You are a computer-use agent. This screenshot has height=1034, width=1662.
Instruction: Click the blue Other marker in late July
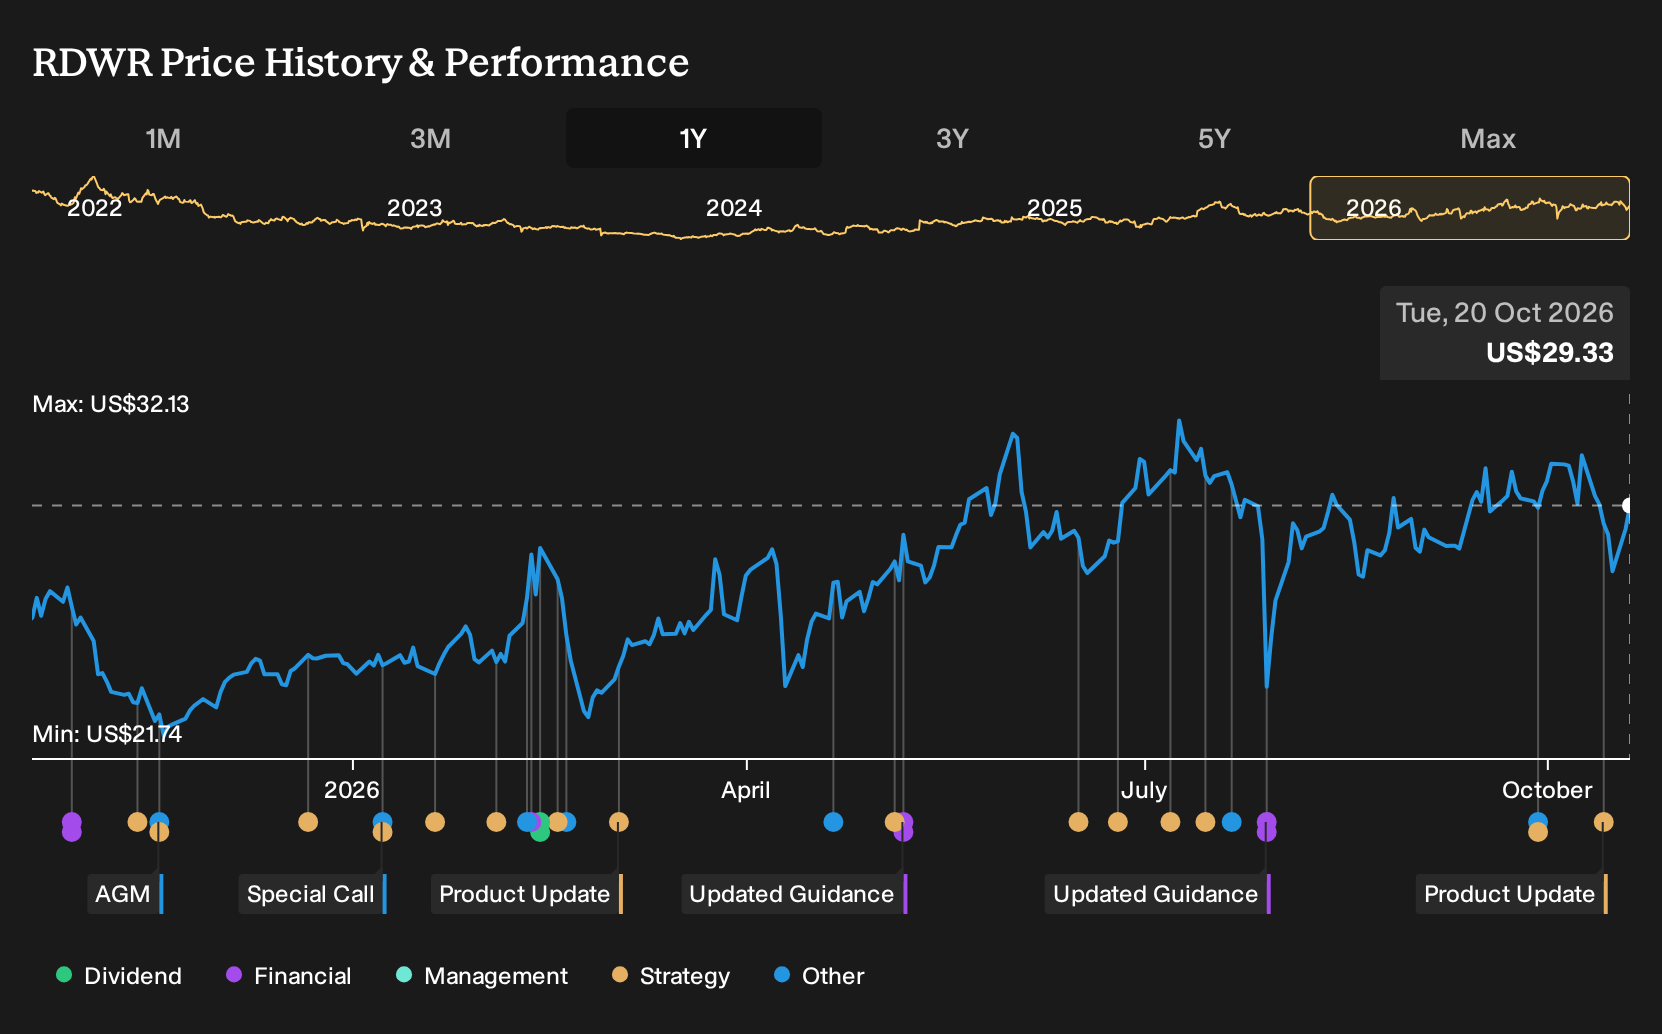point(1232,822)
